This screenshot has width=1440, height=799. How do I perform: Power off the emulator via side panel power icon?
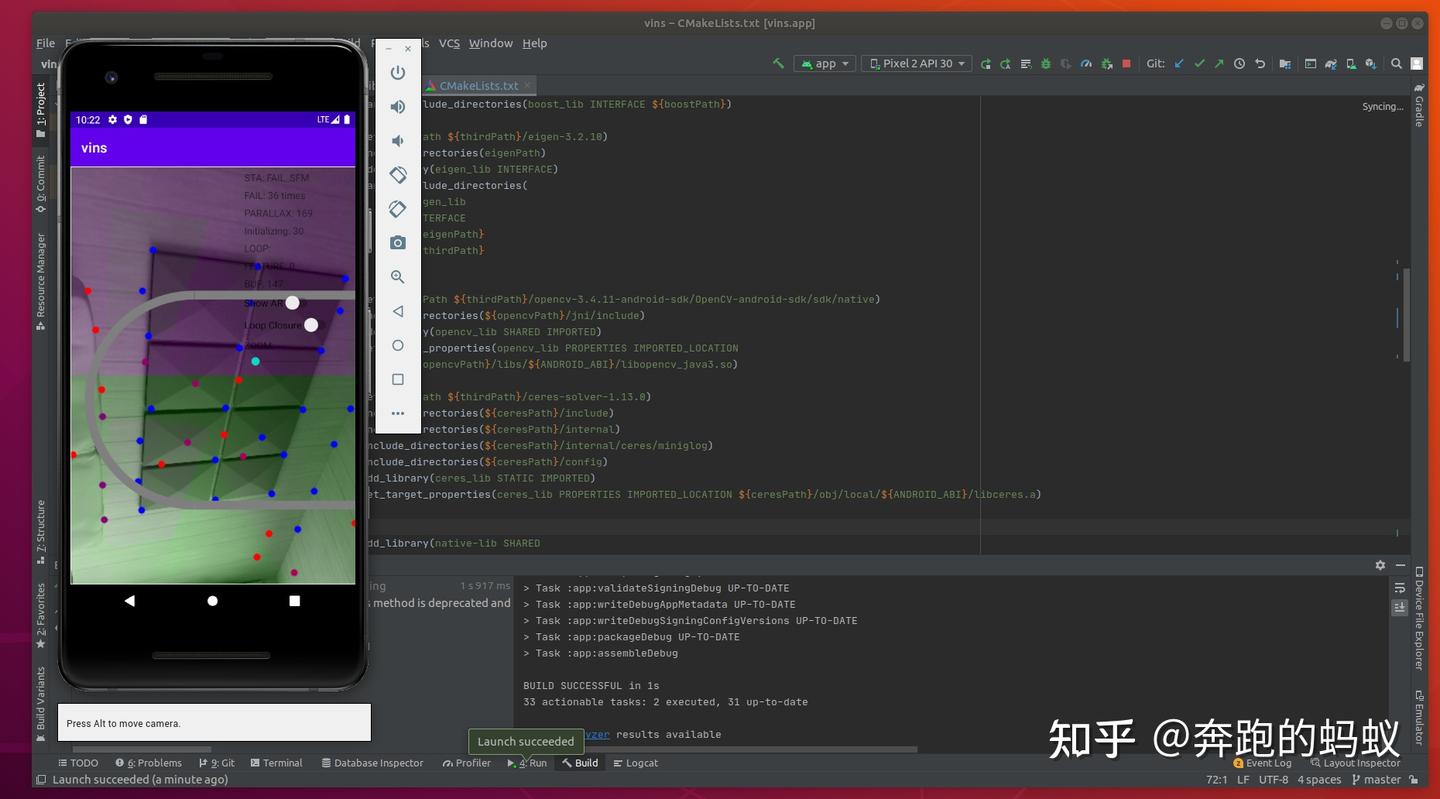tap(397, 72)
